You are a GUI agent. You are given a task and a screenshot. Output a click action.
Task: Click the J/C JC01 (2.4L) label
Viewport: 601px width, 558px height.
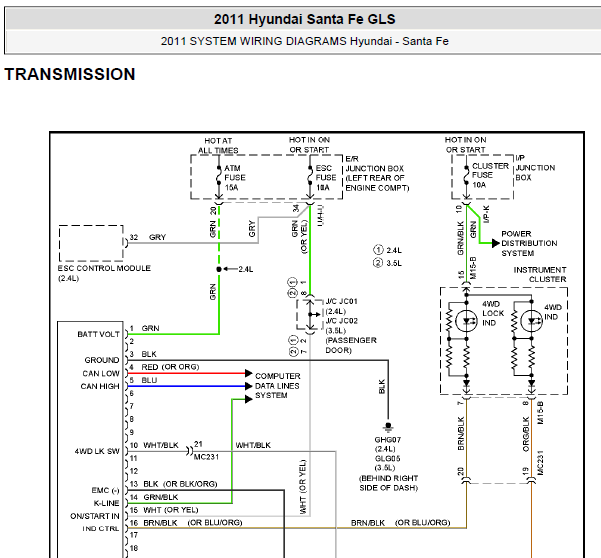pyautogui.click(x=341, y=306)
